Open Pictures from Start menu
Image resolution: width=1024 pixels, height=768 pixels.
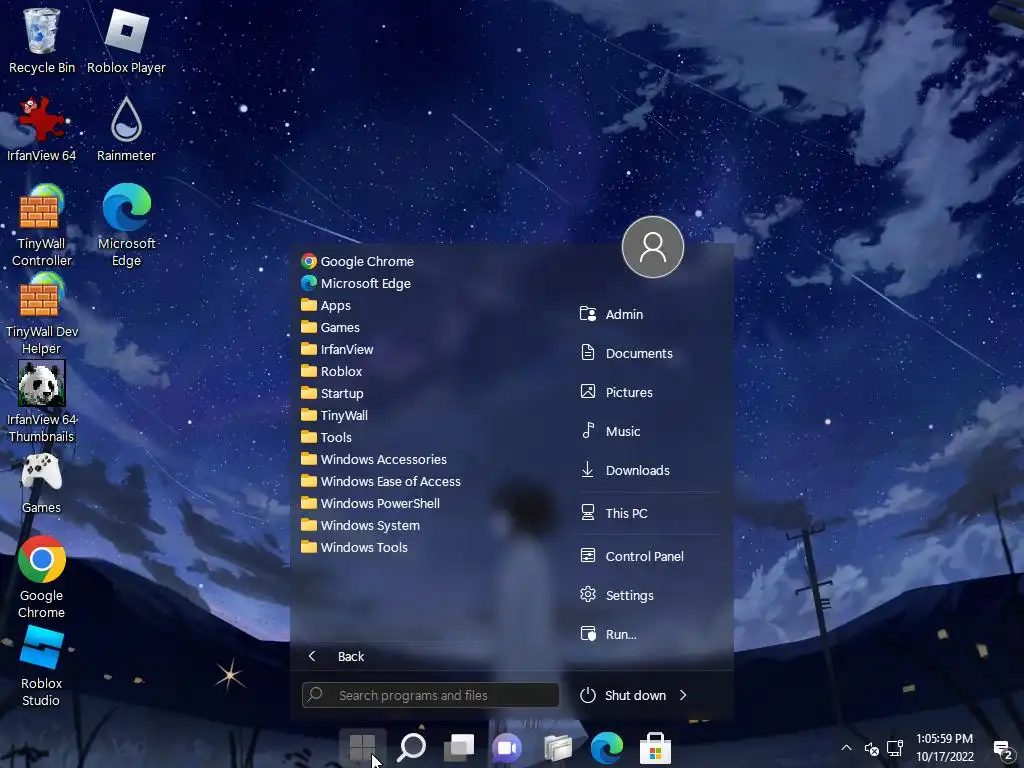(x=616, y=392)
